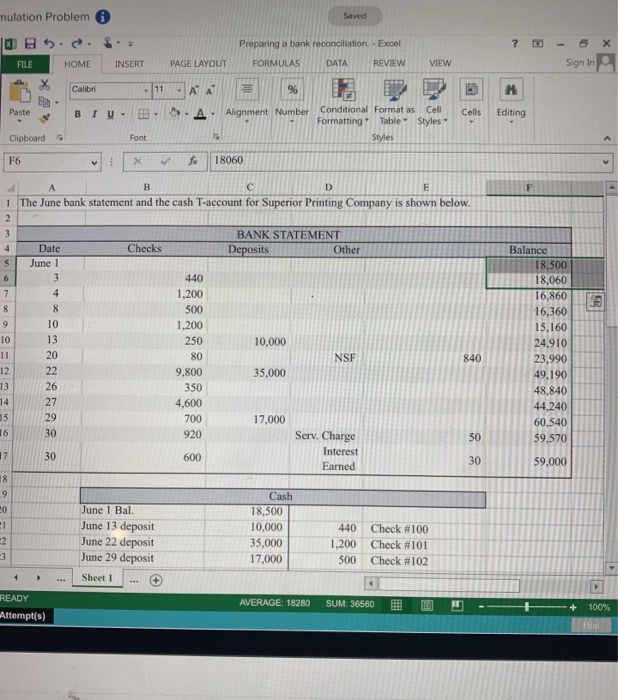Click the Decrease Font Size icon
Image resolution: width=618 pixels, height=700 pixels.
210,90
